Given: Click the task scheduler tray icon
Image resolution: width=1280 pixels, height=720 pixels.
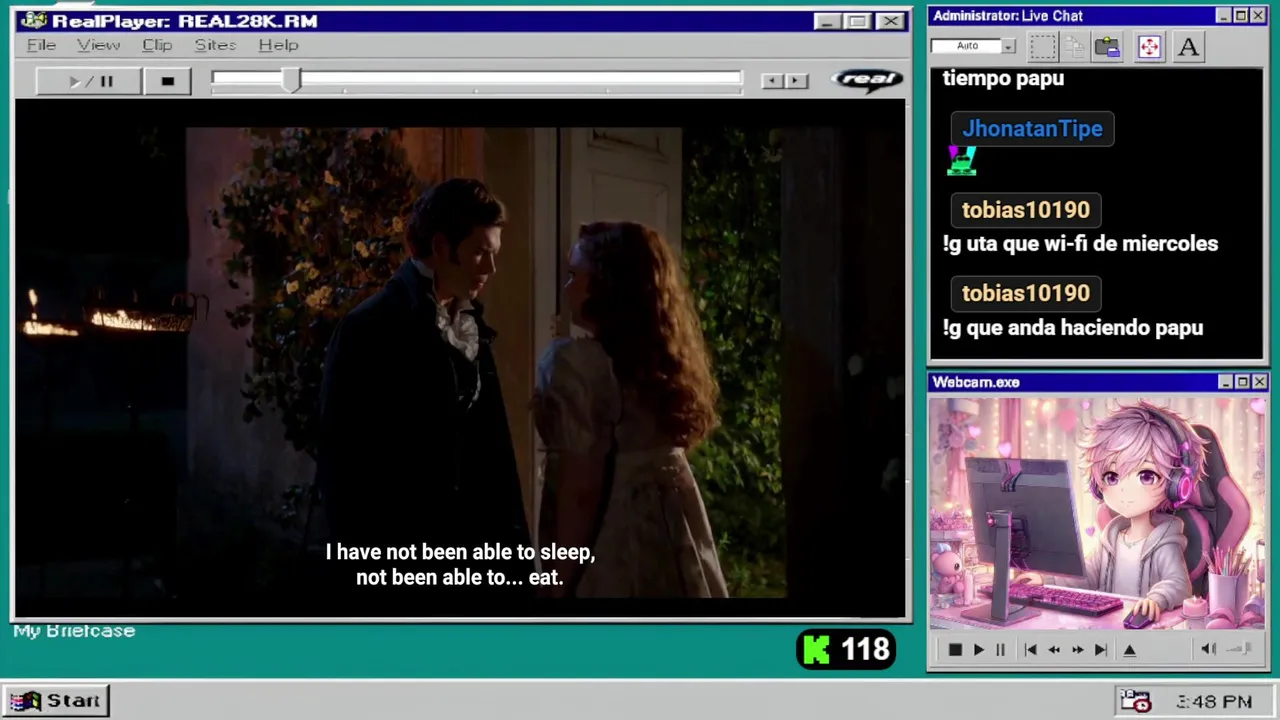Looking at the screenshot, I should click(1136, 701).
